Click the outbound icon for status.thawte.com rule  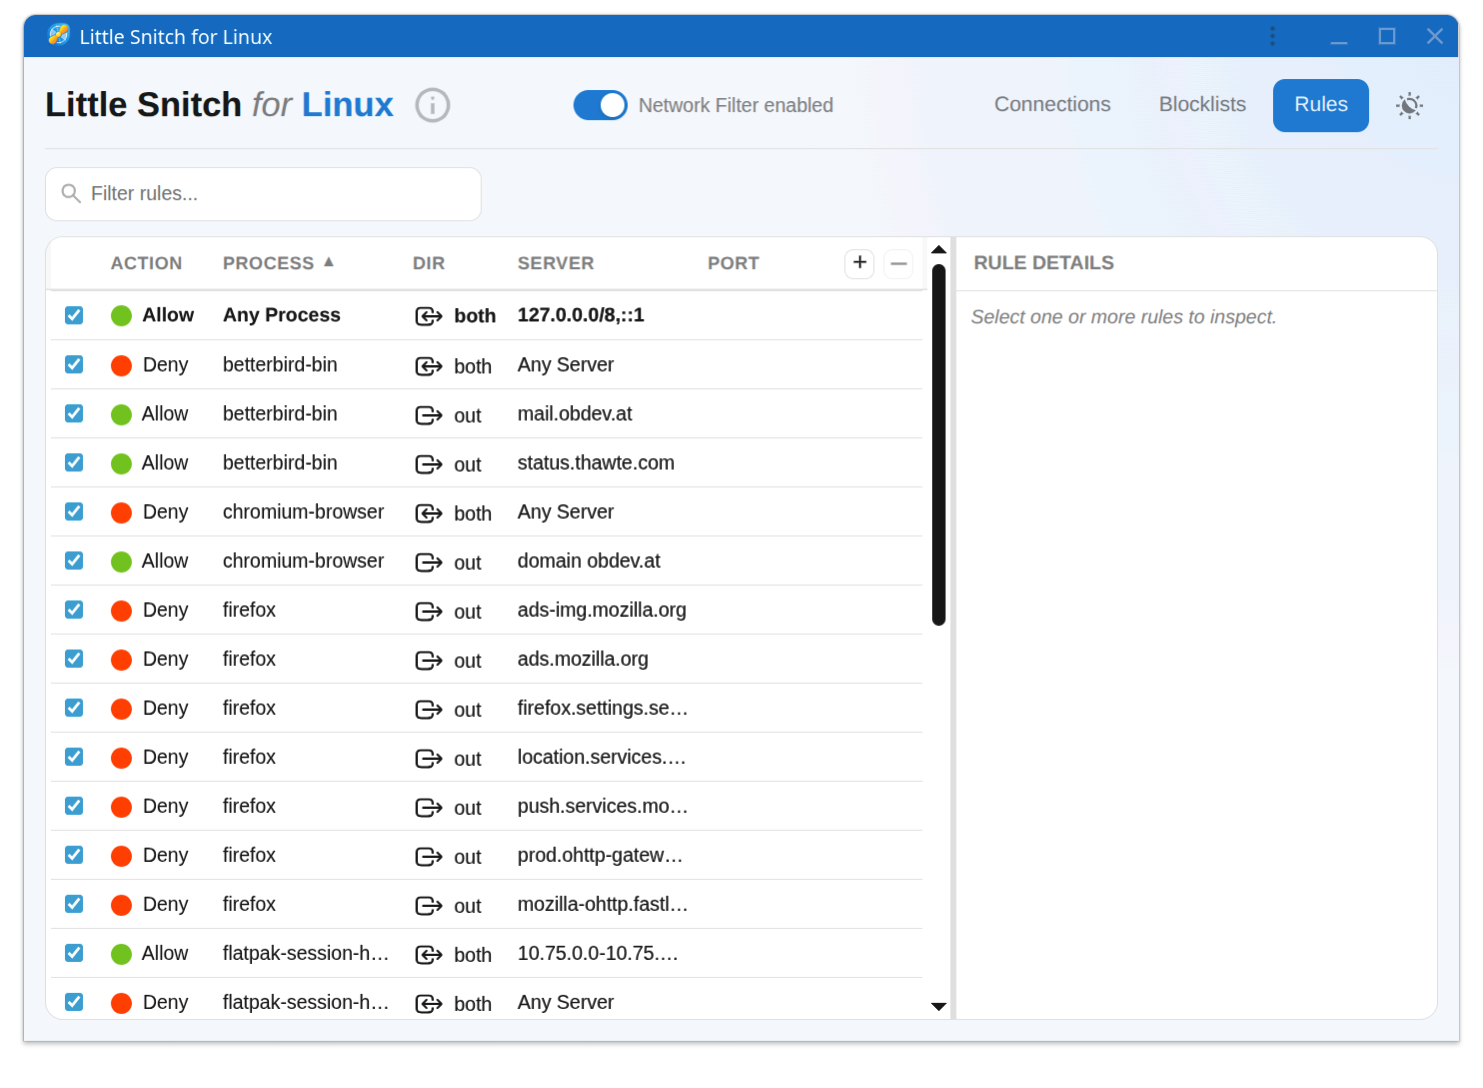tap(429, 464)
